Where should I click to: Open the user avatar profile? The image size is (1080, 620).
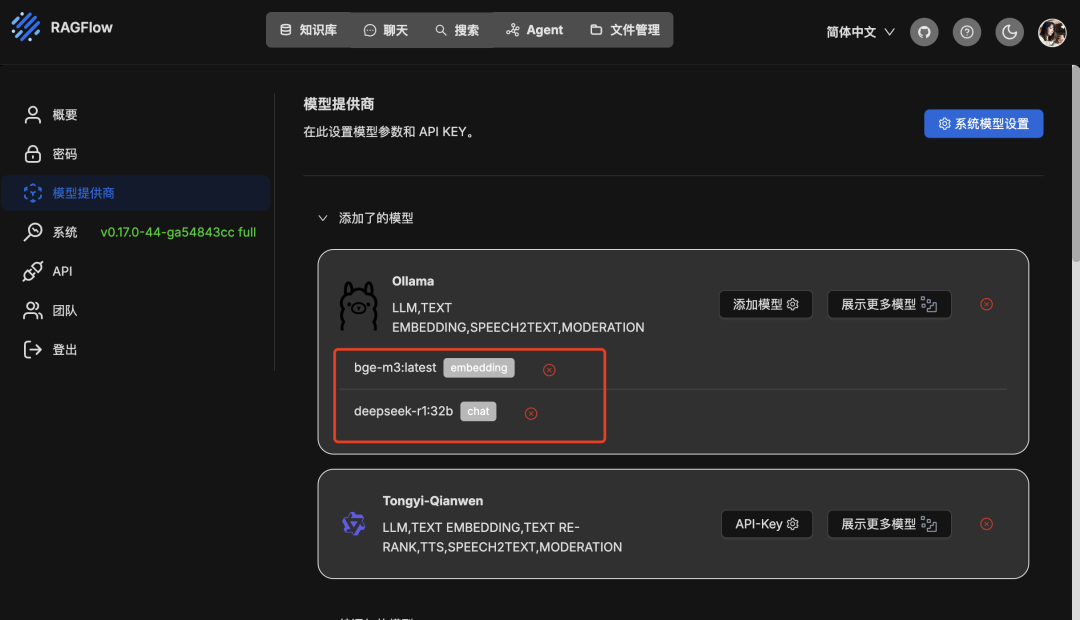pos(1052,32)
